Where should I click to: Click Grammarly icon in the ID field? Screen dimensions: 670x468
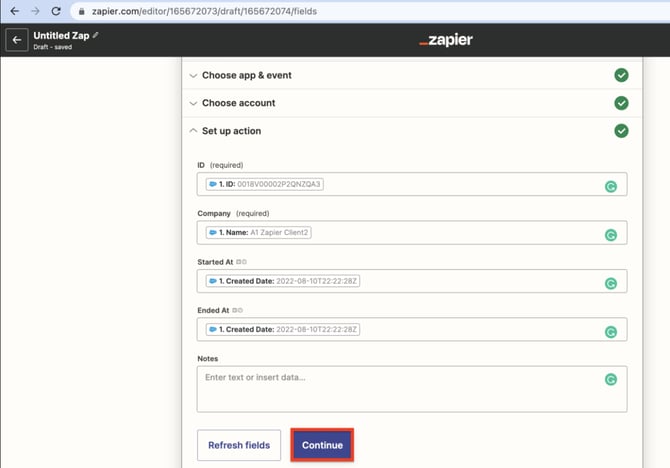tap(611, 185)
